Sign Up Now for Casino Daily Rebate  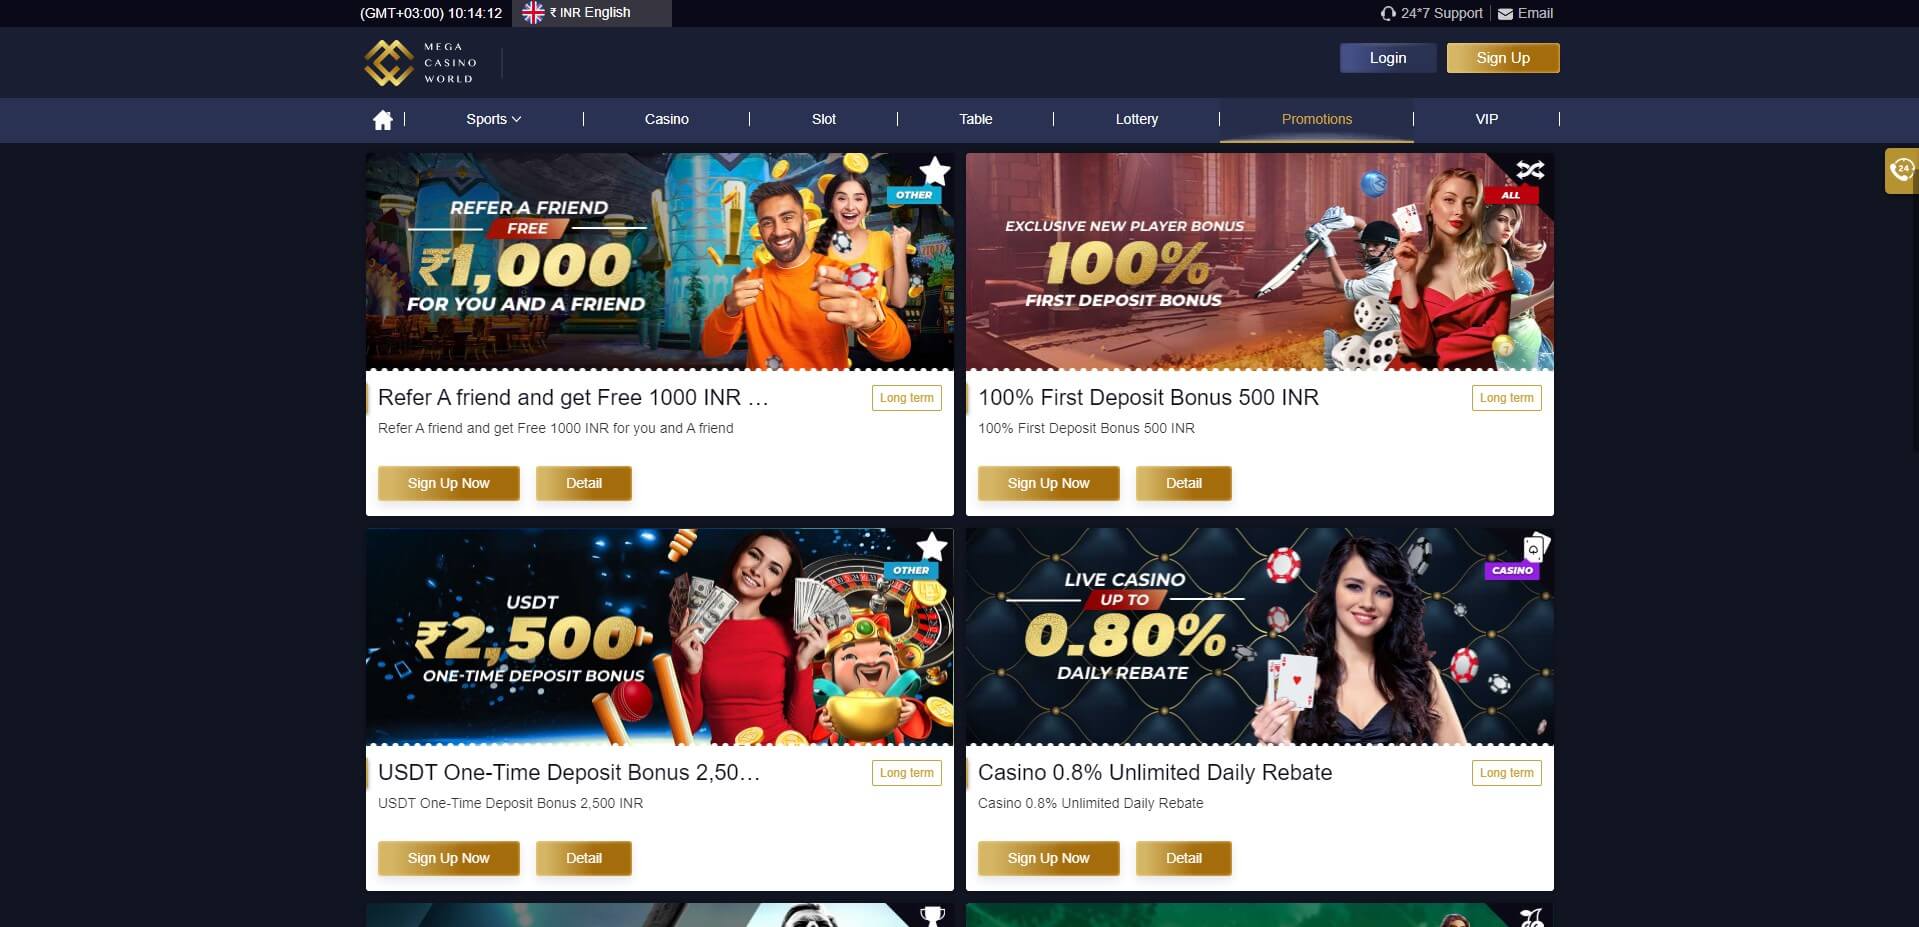pos(1049,858)
